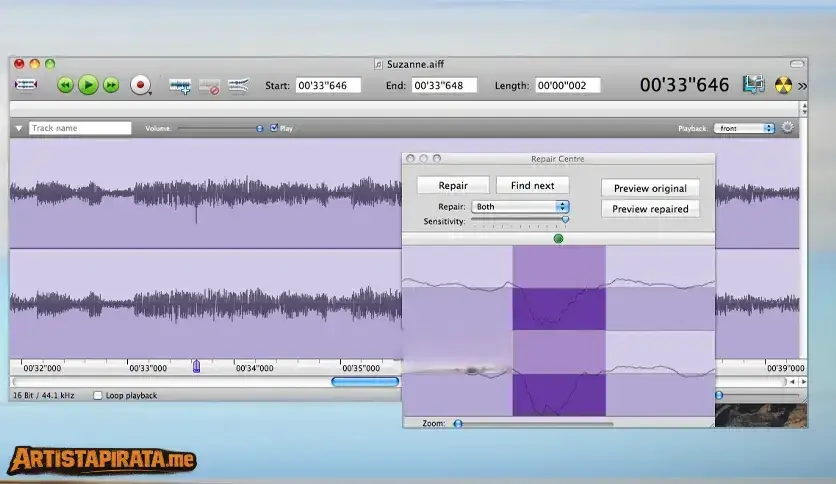Click the 00'39"000 timeline label
836x484 pixels.
coord(785,368)
